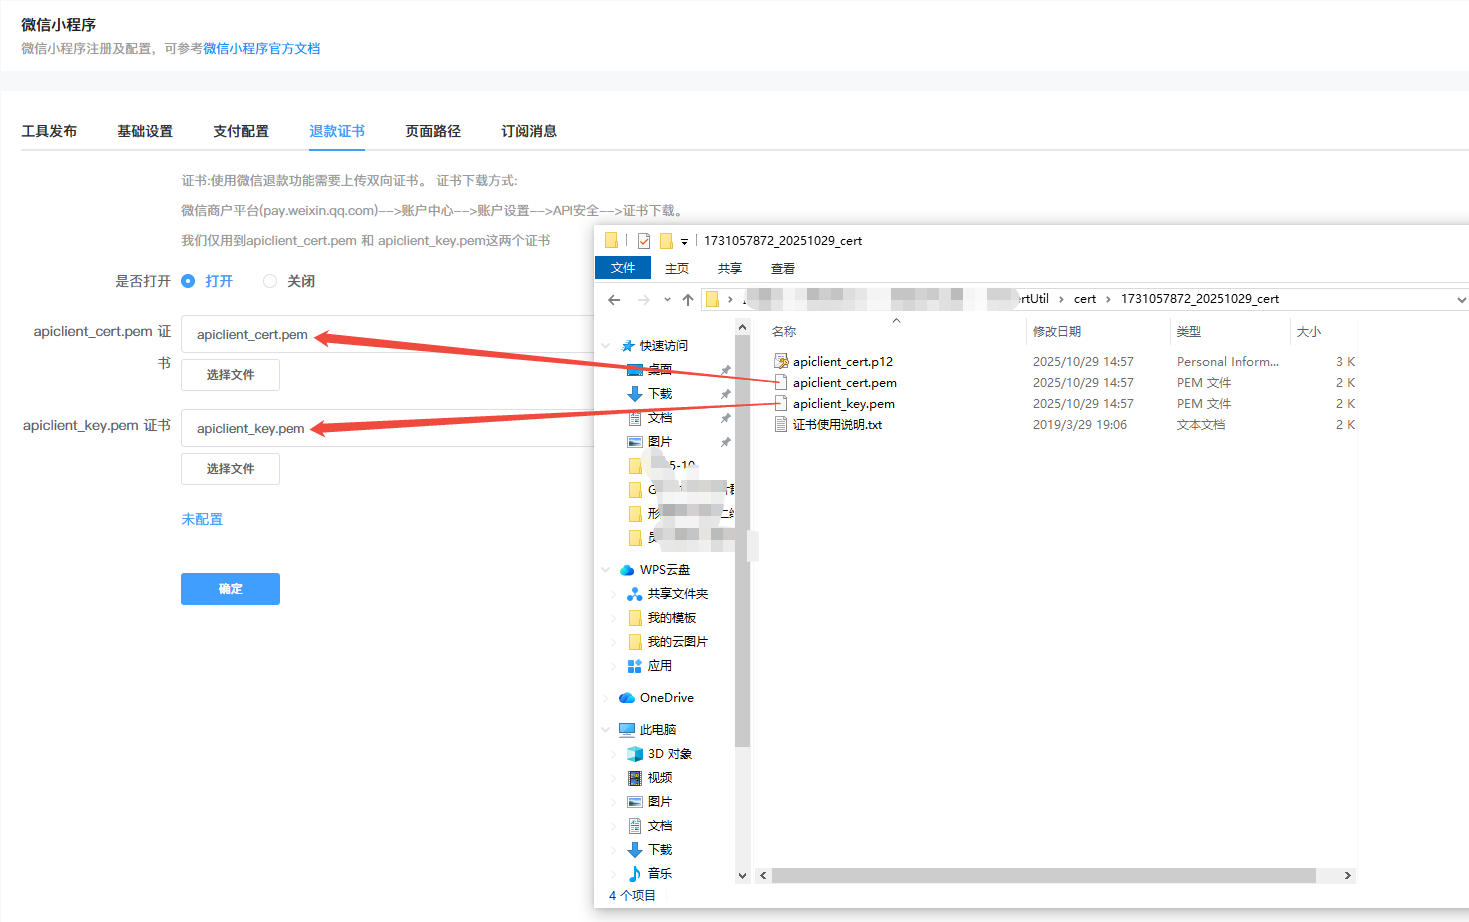Collapse the 快速访问 tree section

click(606, 346)
